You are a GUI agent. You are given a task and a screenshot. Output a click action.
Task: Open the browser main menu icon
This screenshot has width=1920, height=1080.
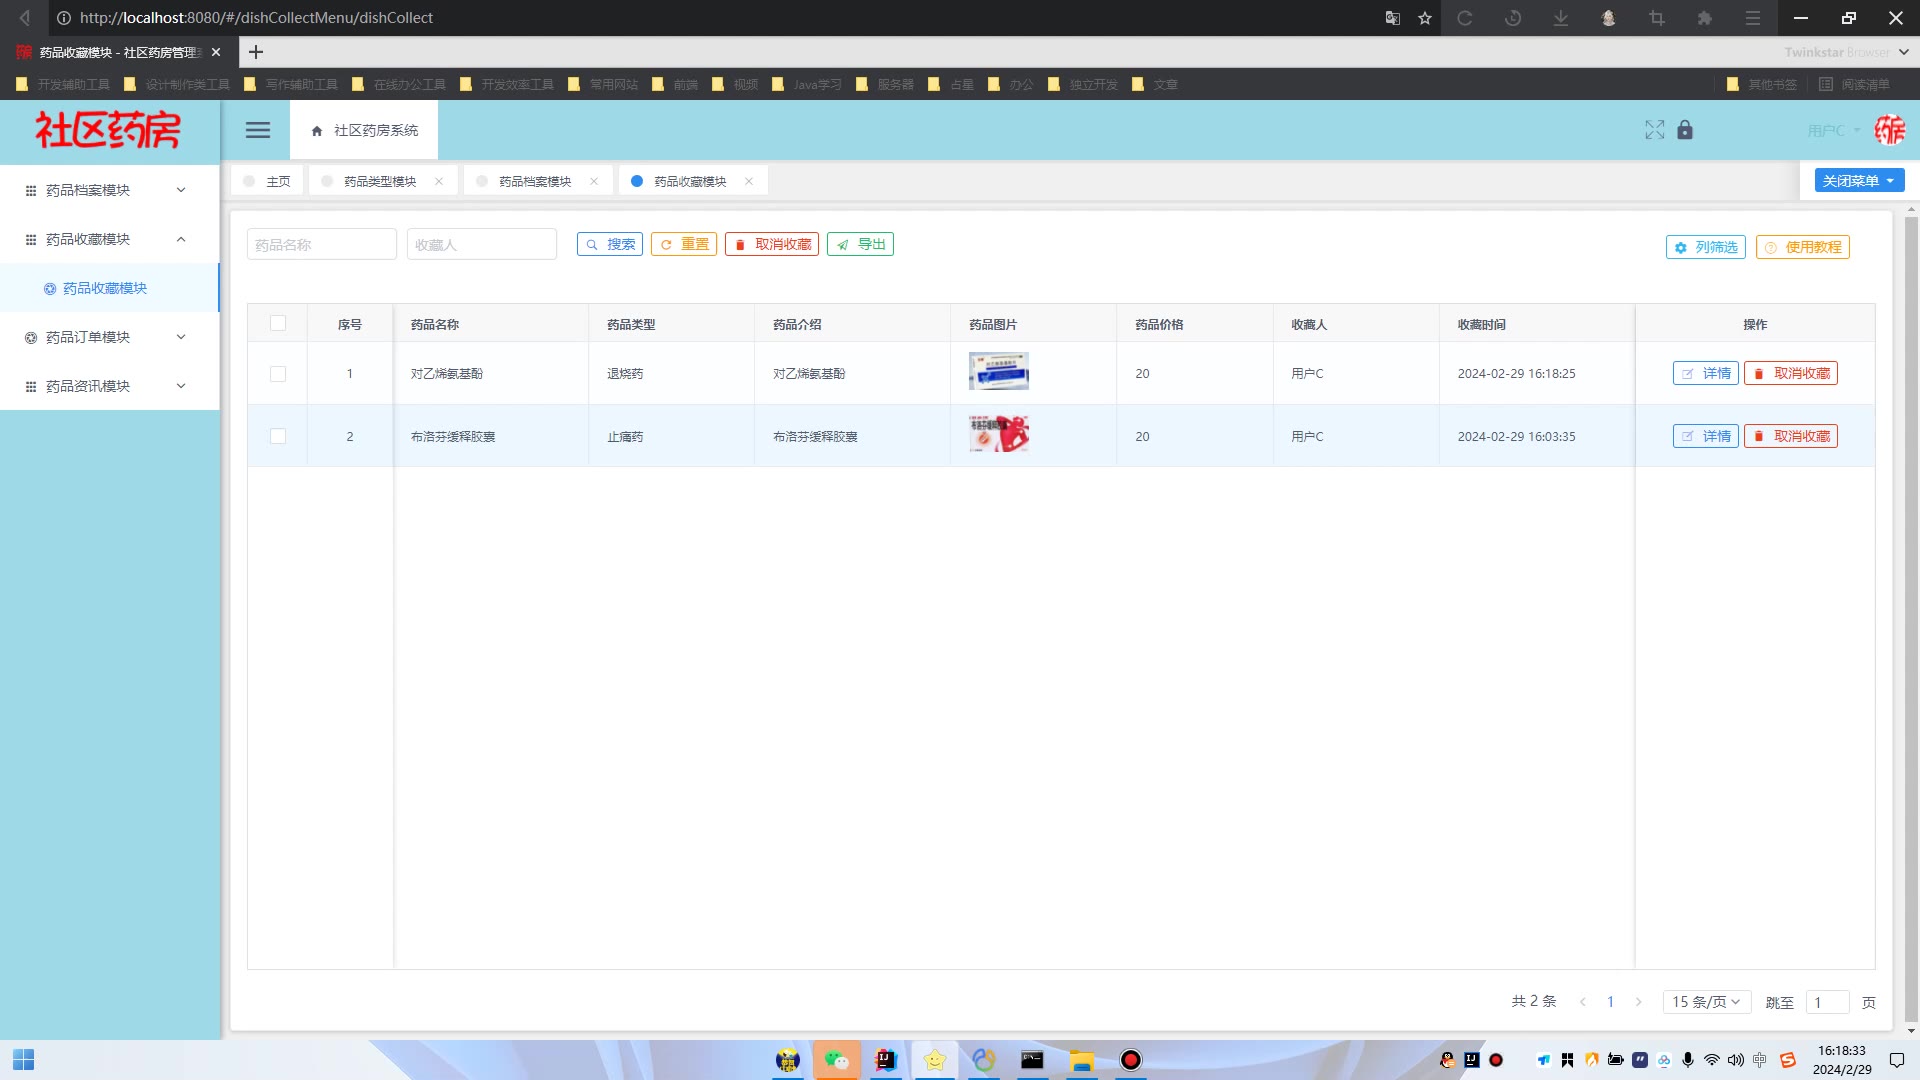(x=1753, y=18)
